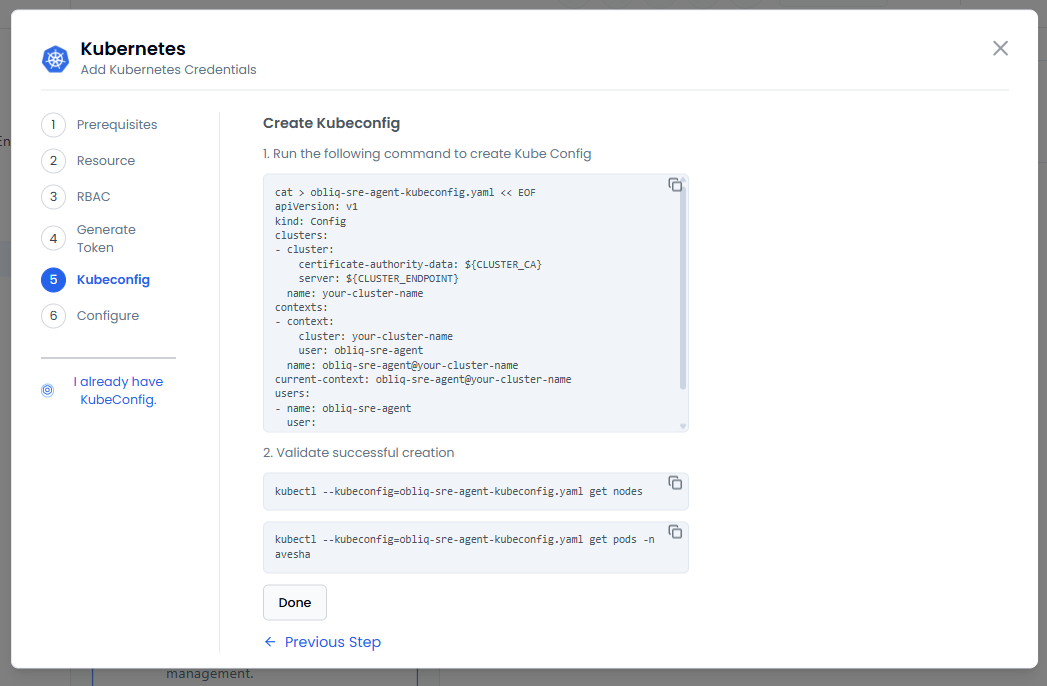Viewport: 1047px width, 686px height.
Task: Select the active Kubeconfig step
Action: (113, 280)
